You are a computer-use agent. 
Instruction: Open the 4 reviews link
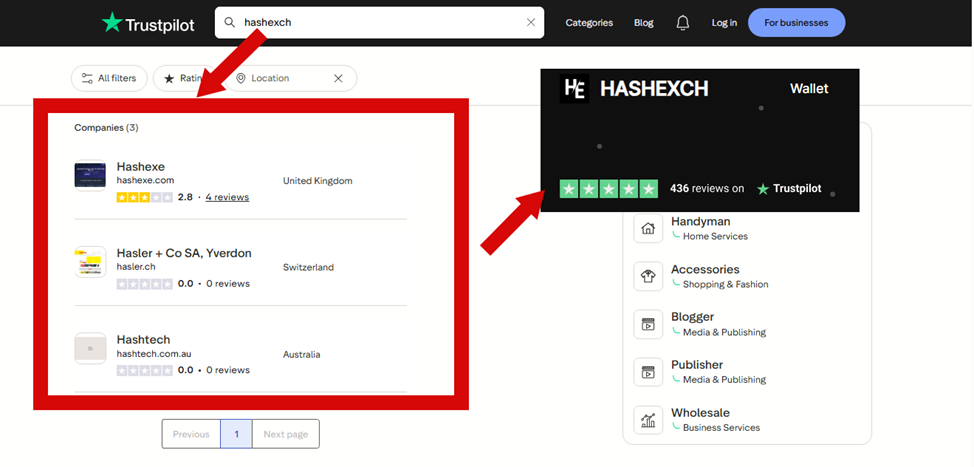pos(227,197)
